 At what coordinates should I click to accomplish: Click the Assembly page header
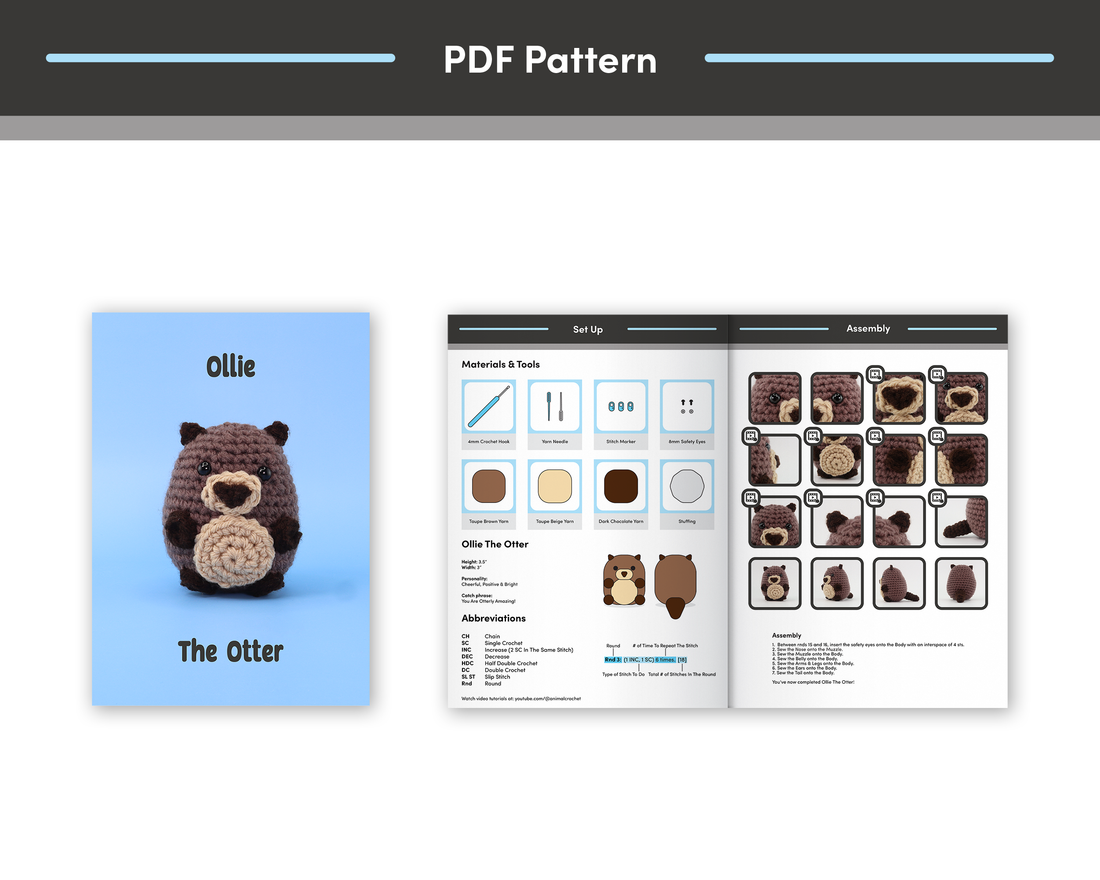coord(868,329)
